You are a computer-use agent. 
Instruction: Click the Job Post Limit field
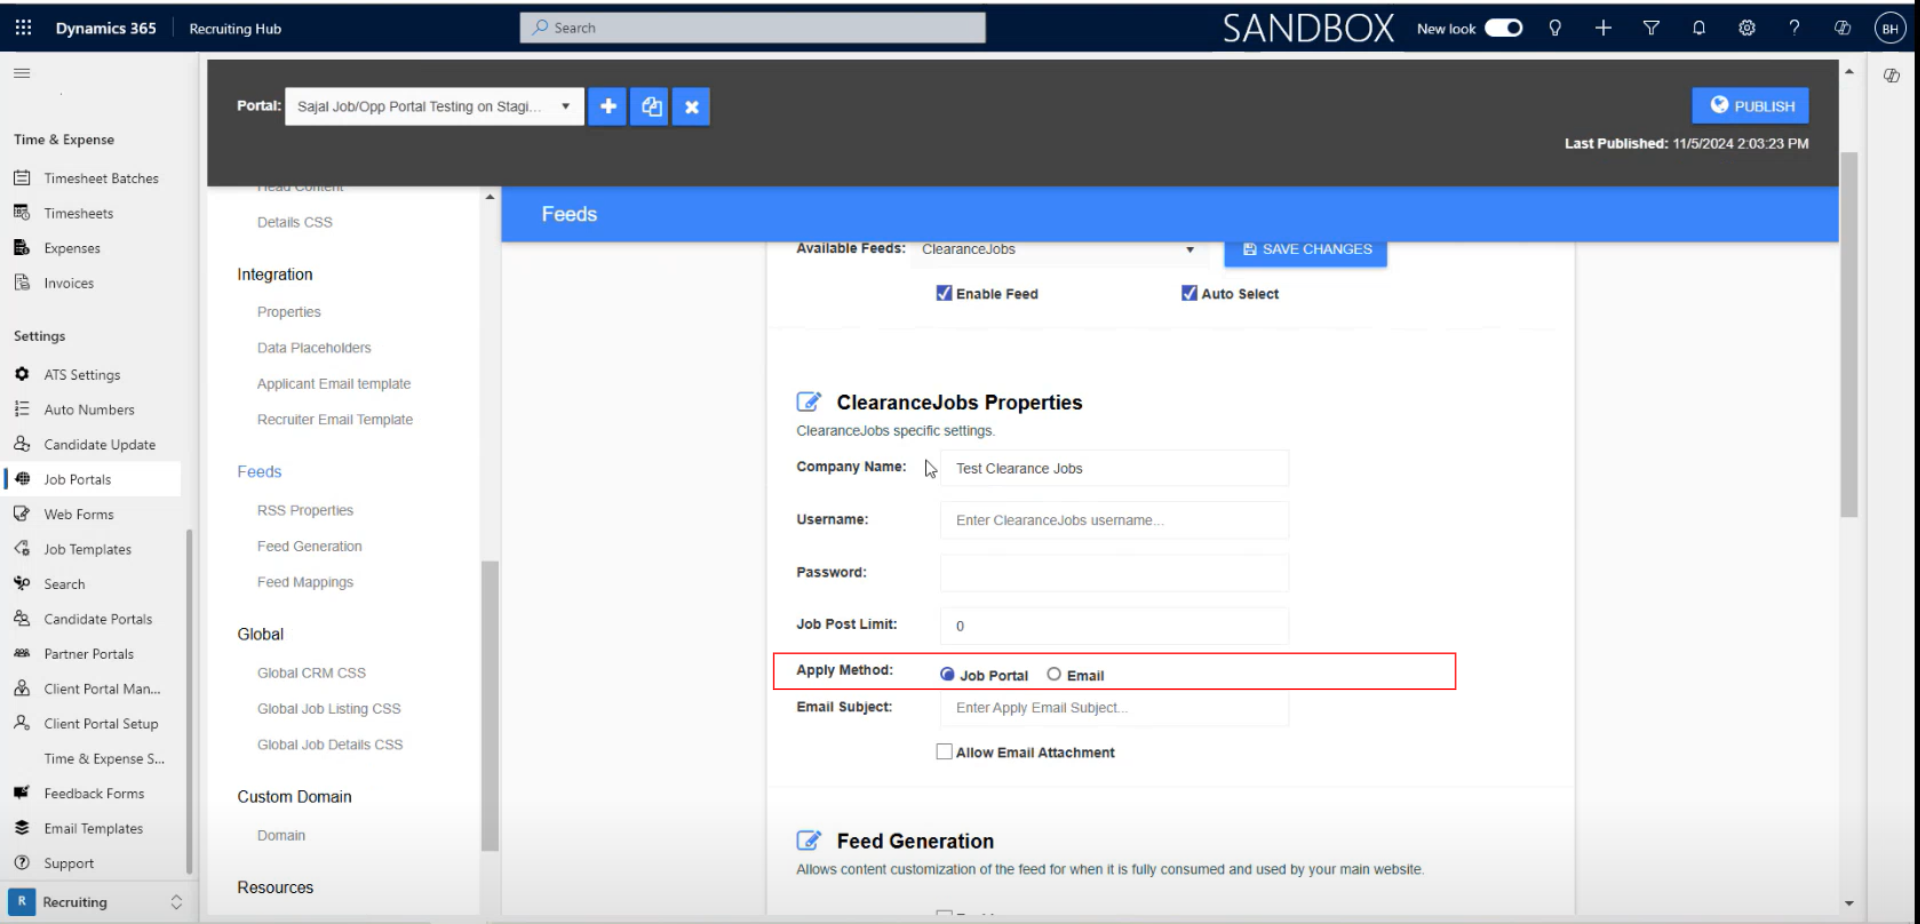tap(1114, 625)
